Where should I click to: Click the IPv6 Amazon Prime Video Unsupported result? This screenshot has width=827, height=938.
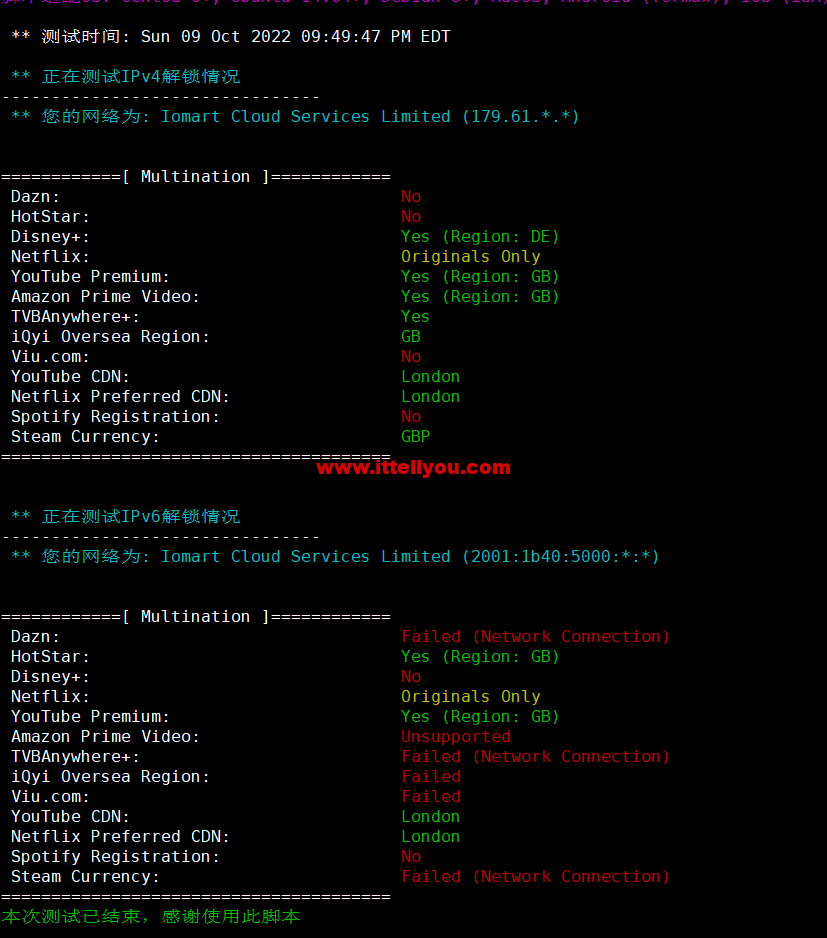(456, 736)
